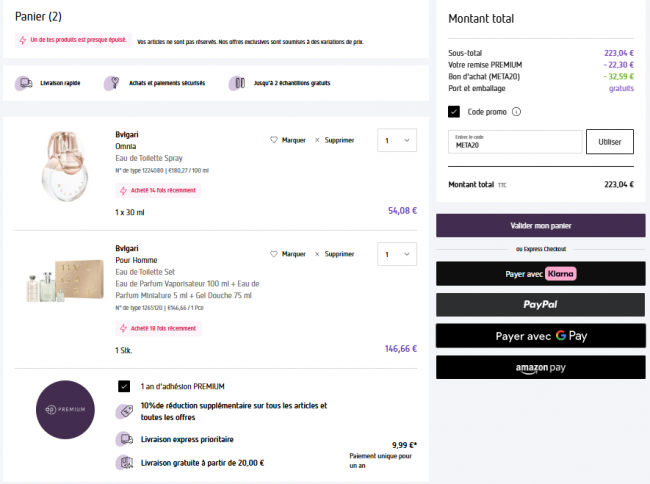Viewport: 650px width, 484px height.
Task: Uncheck the PREMIUM membership checkbox
Action: click(124, 386)
